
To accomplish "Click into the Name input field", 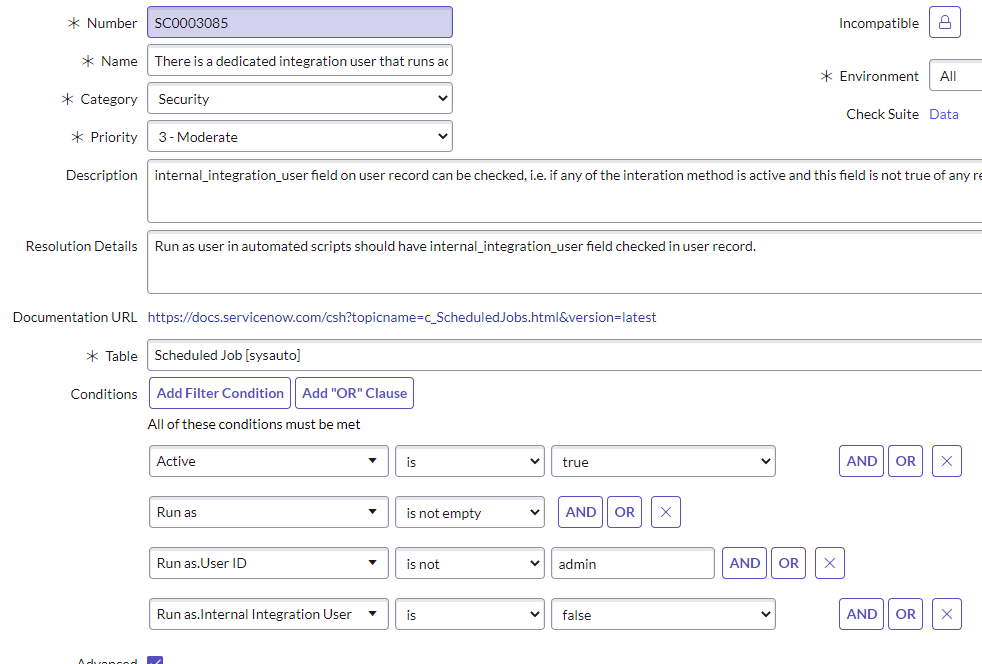I will pyautogui.click(x=300, y=61).
